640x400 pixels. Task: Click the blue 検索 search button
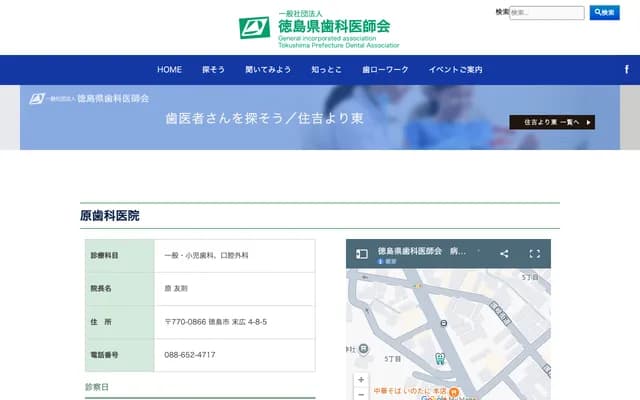coord(604,13)
